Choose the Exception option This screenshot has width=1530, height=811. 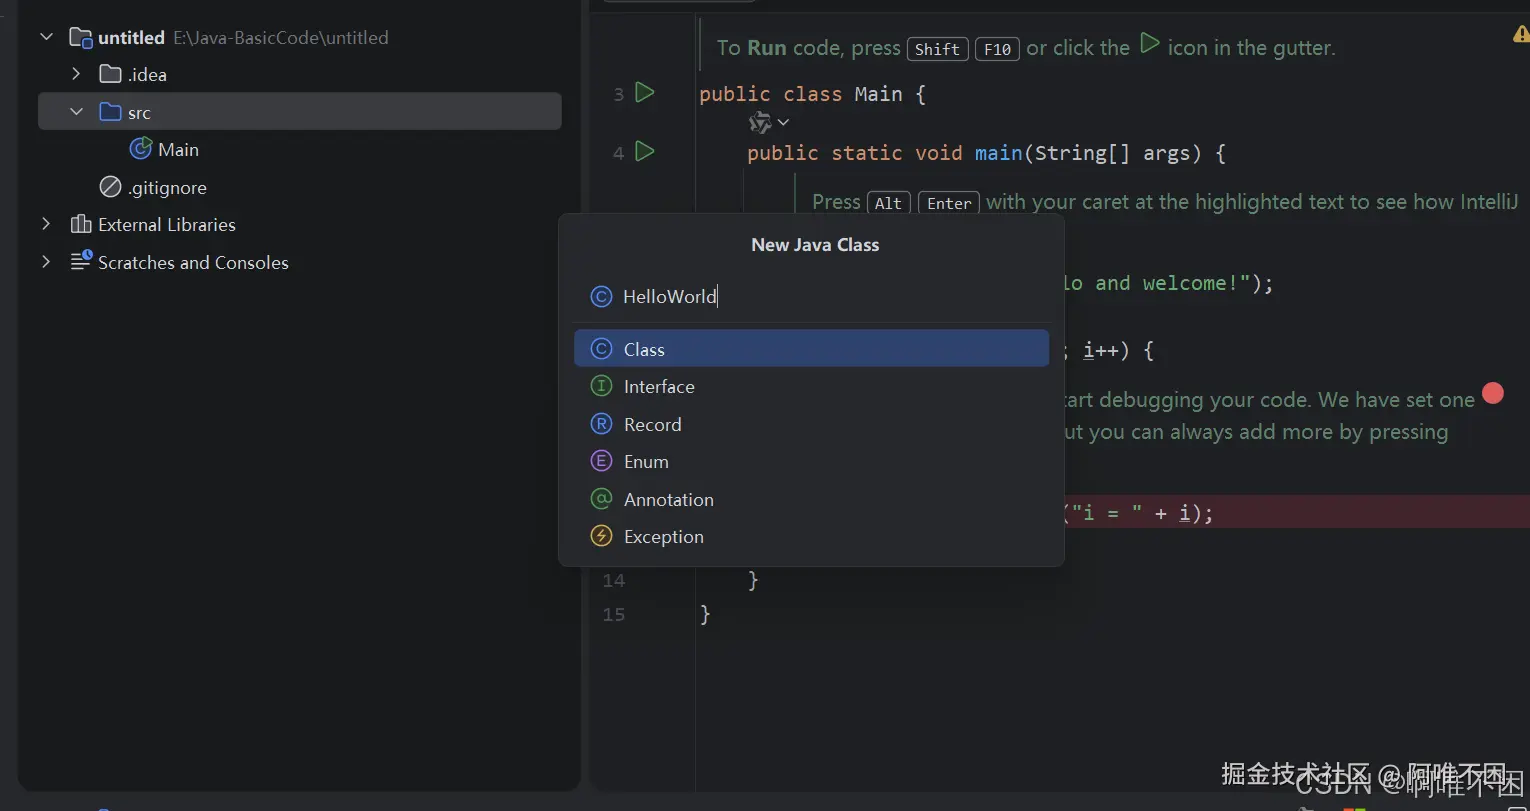coord(663,537)
